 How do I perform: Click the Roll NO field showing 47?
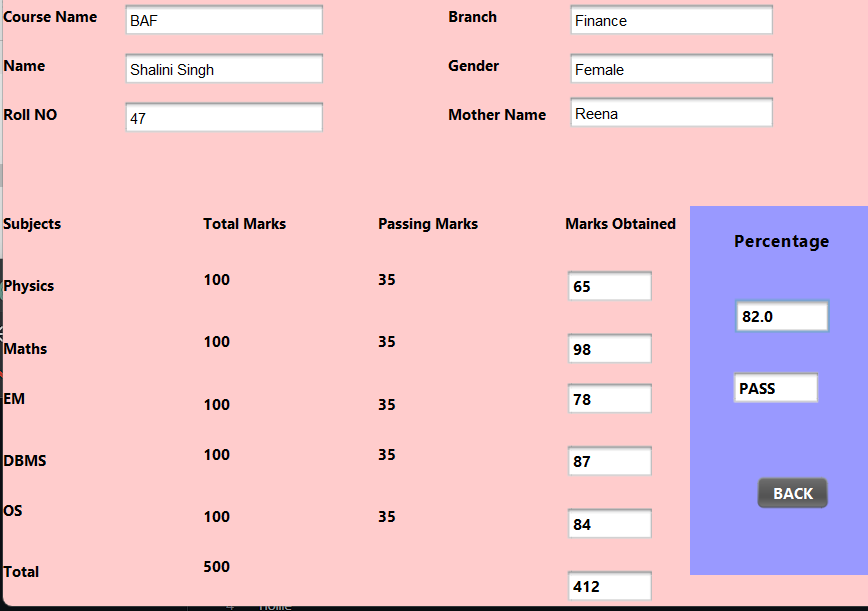223,117
